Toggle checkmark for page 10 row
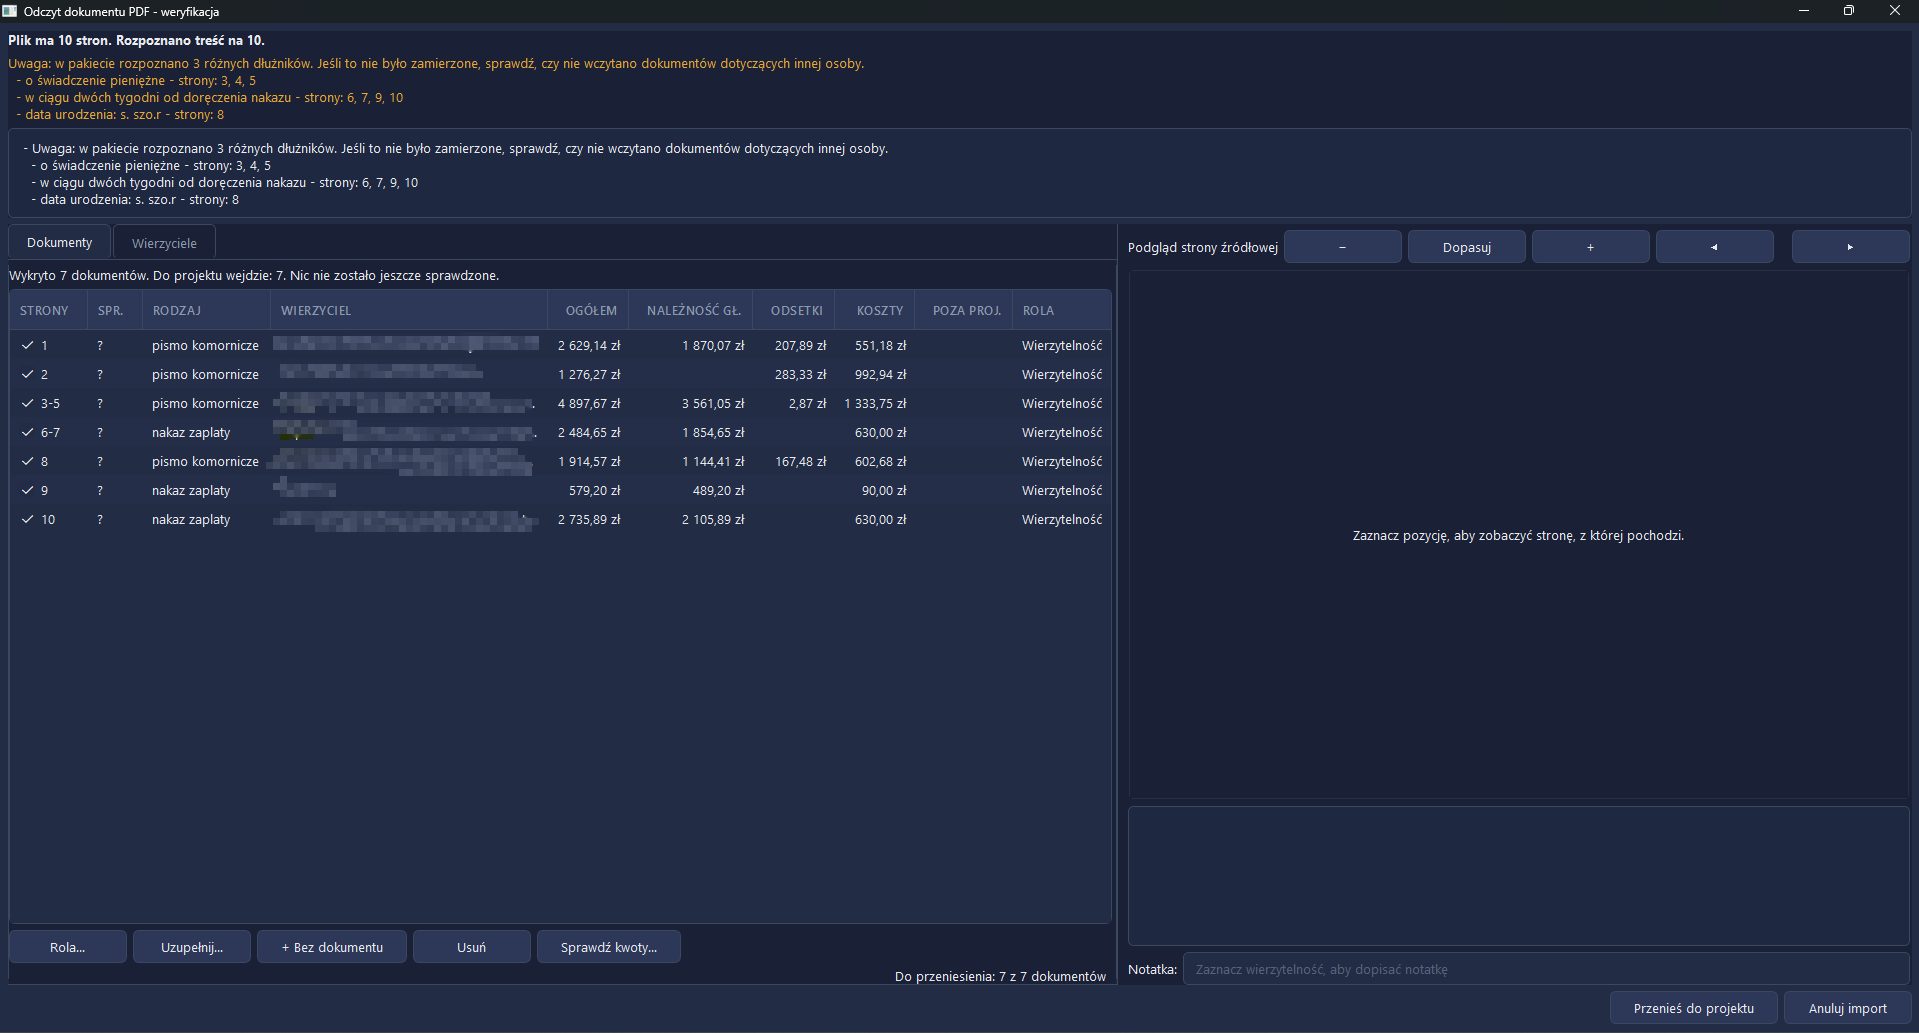Screen dimensions: 1919x1033 coord(27,519)
